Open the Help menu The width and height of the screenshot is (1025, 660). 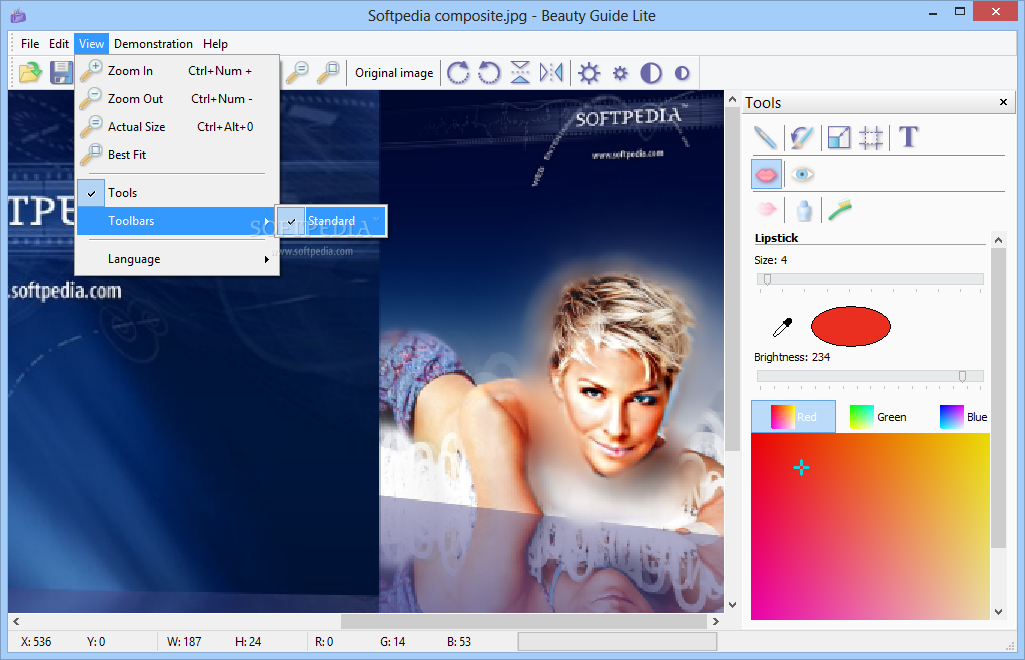pos(215,44)
